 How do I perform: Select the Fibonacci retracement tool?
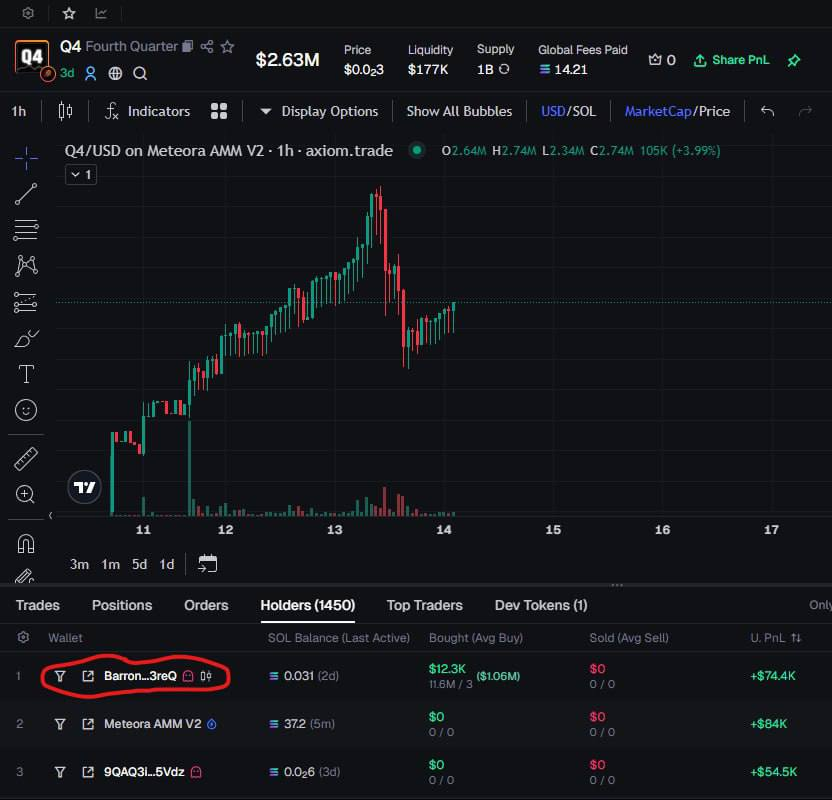click(x=26, y=230)
